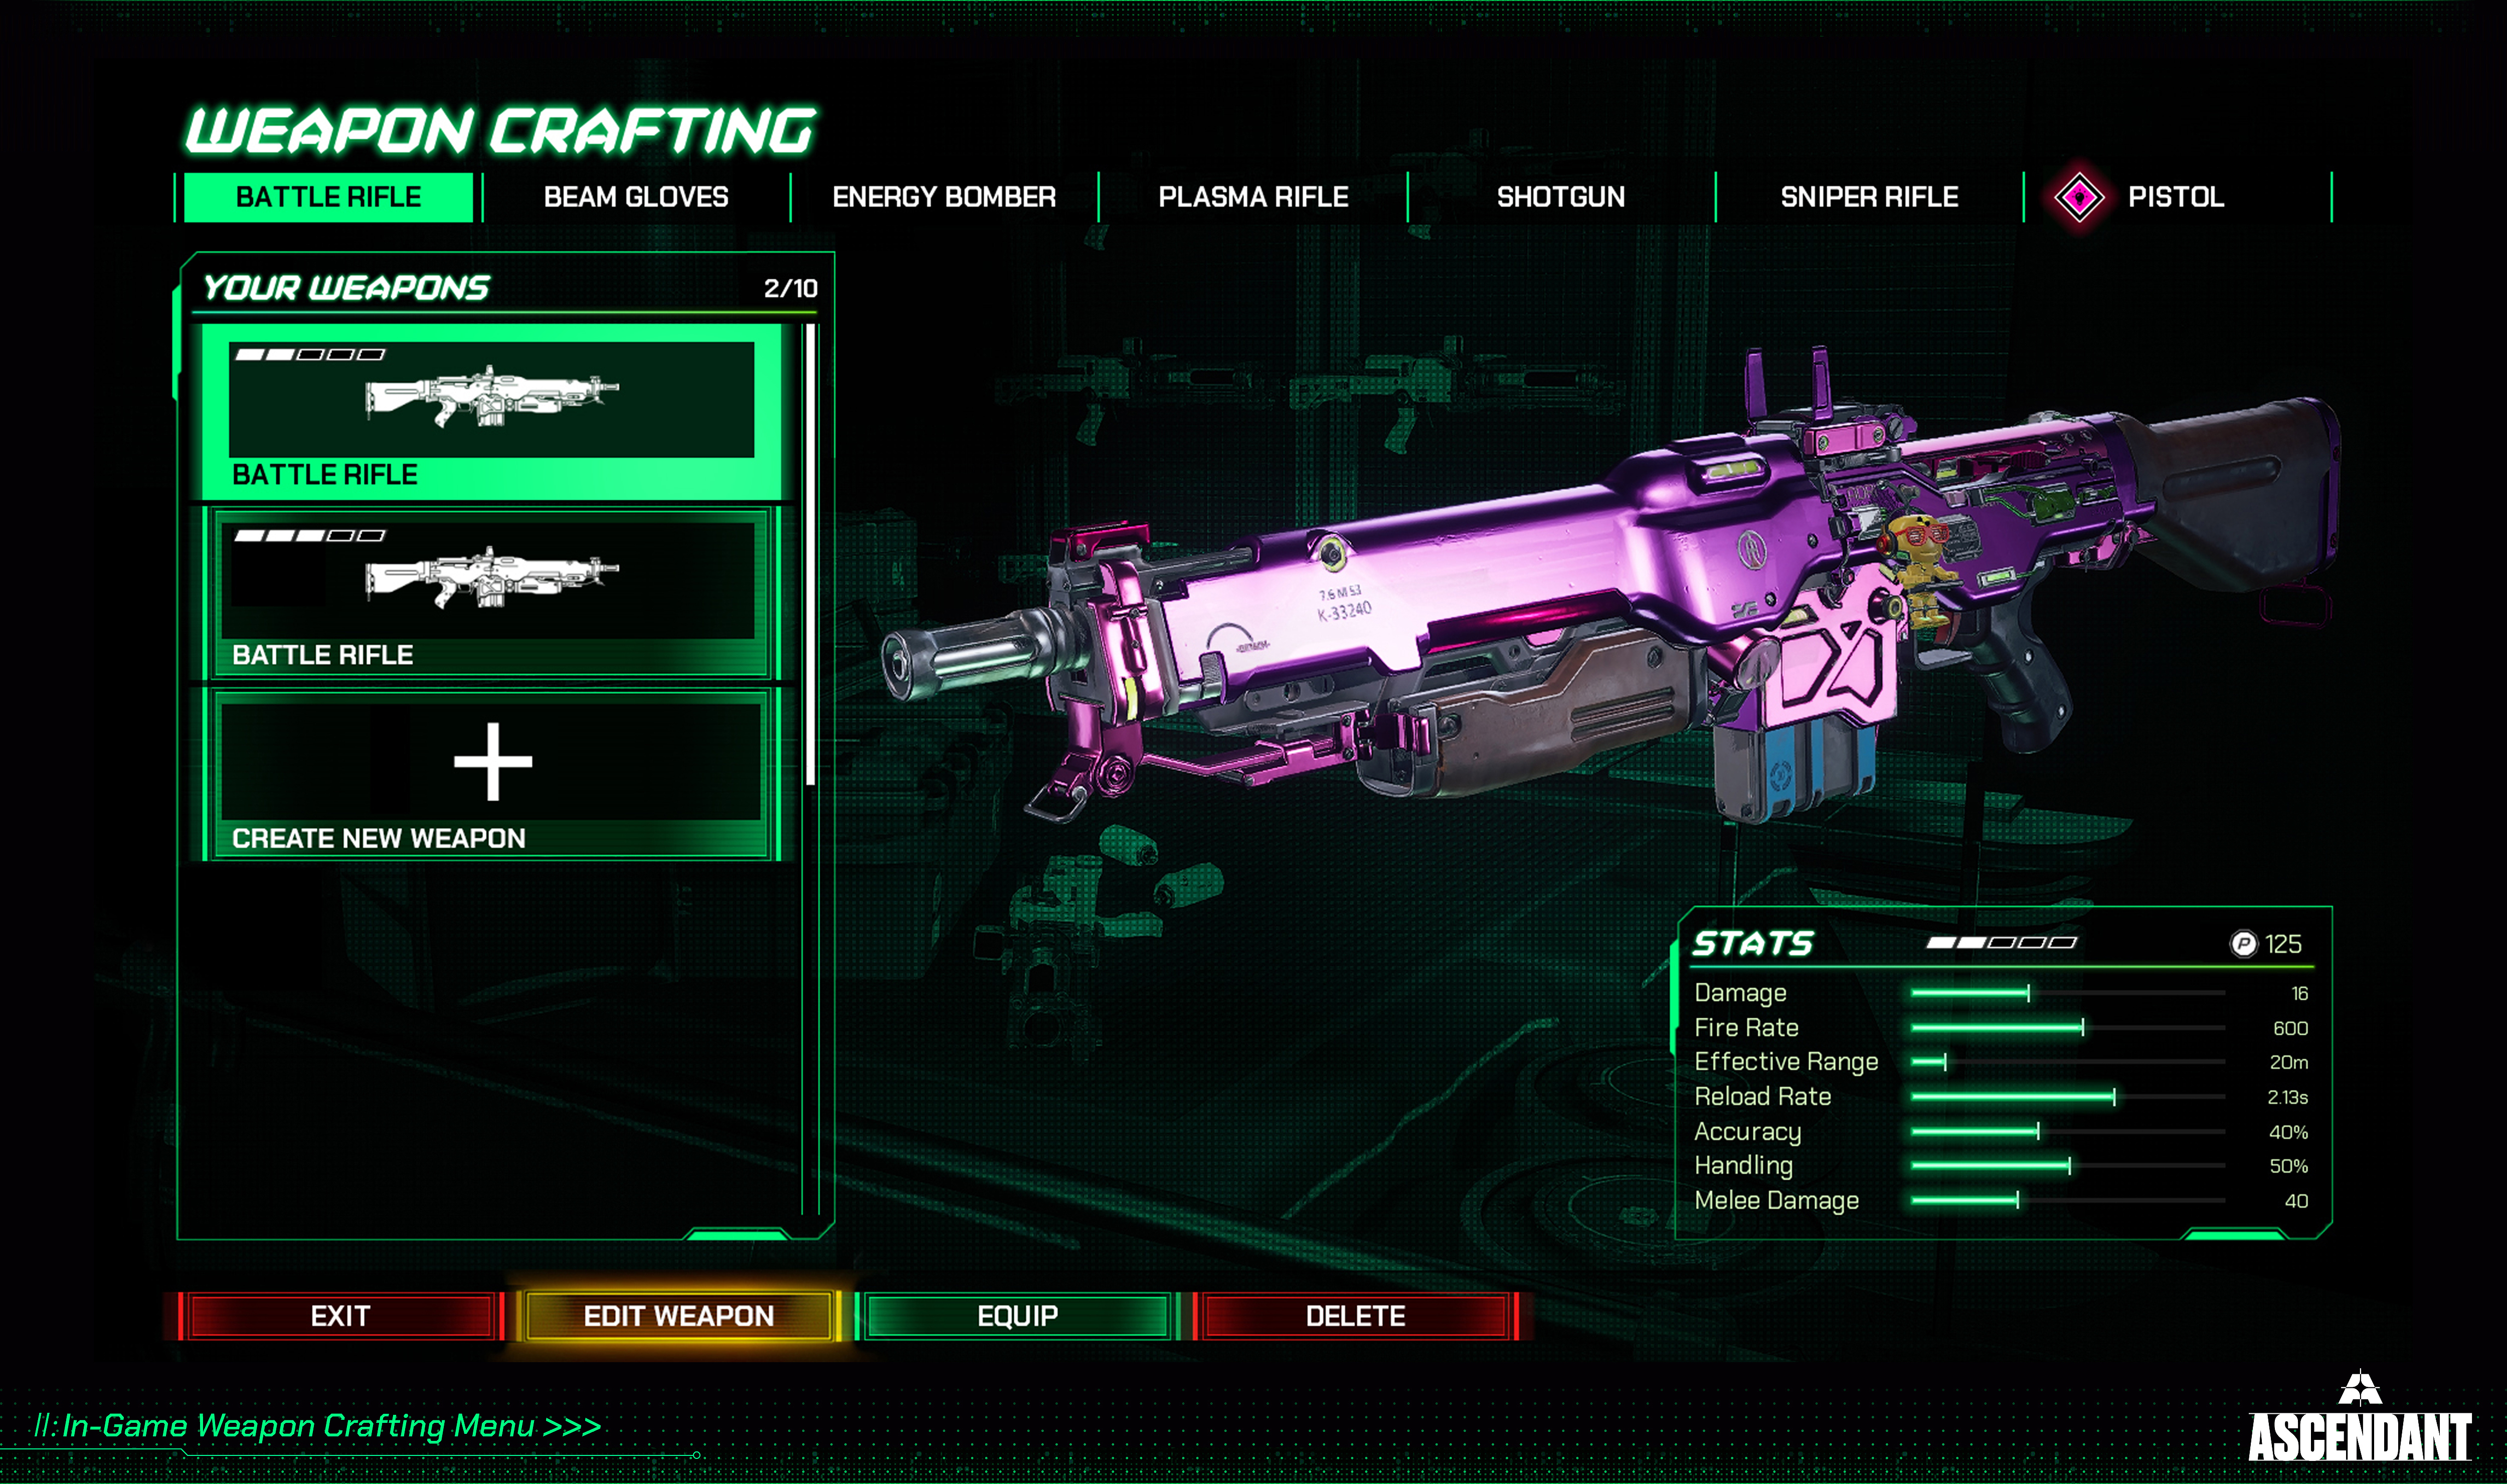Click the first battle rifle silhouette thumbnail

(x=492, y=397)
